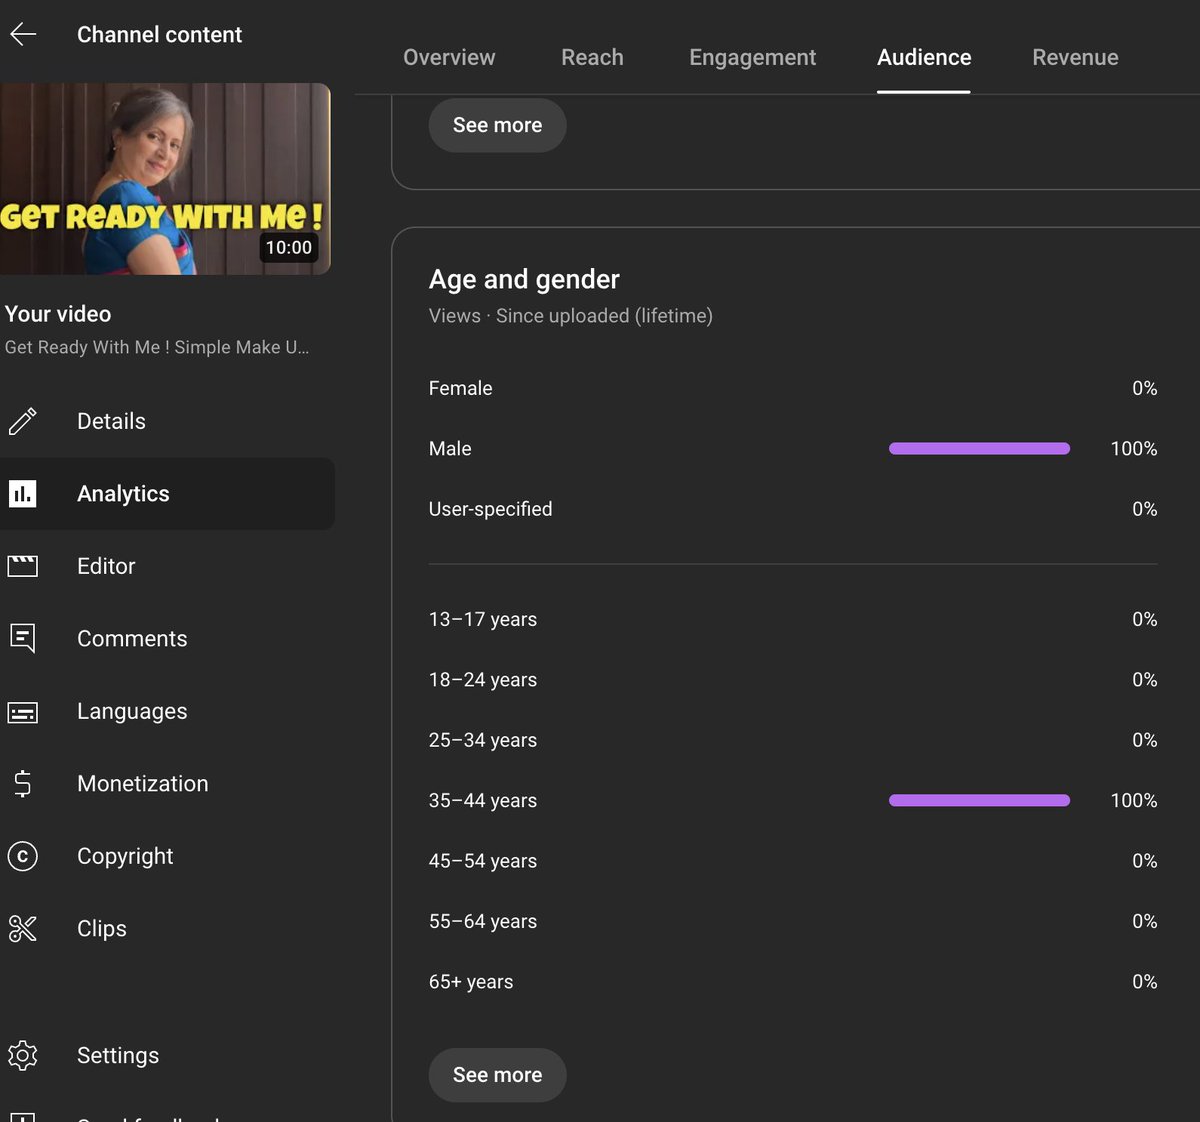The height and width of the screenshot is (1122, 1200).
Task: Select the Audience tab
Action: (x=923, y=57)
